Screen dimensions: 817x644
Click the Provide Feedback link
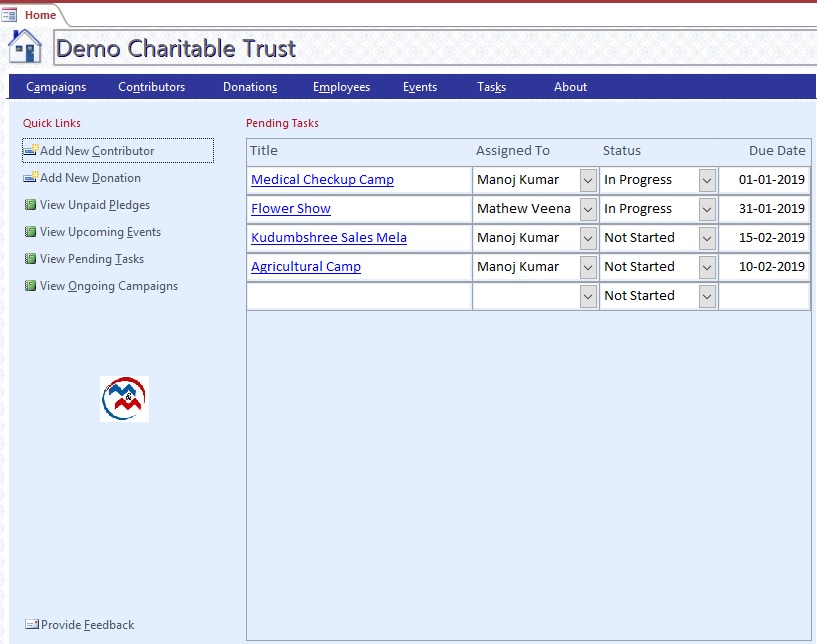pos(80,625)
